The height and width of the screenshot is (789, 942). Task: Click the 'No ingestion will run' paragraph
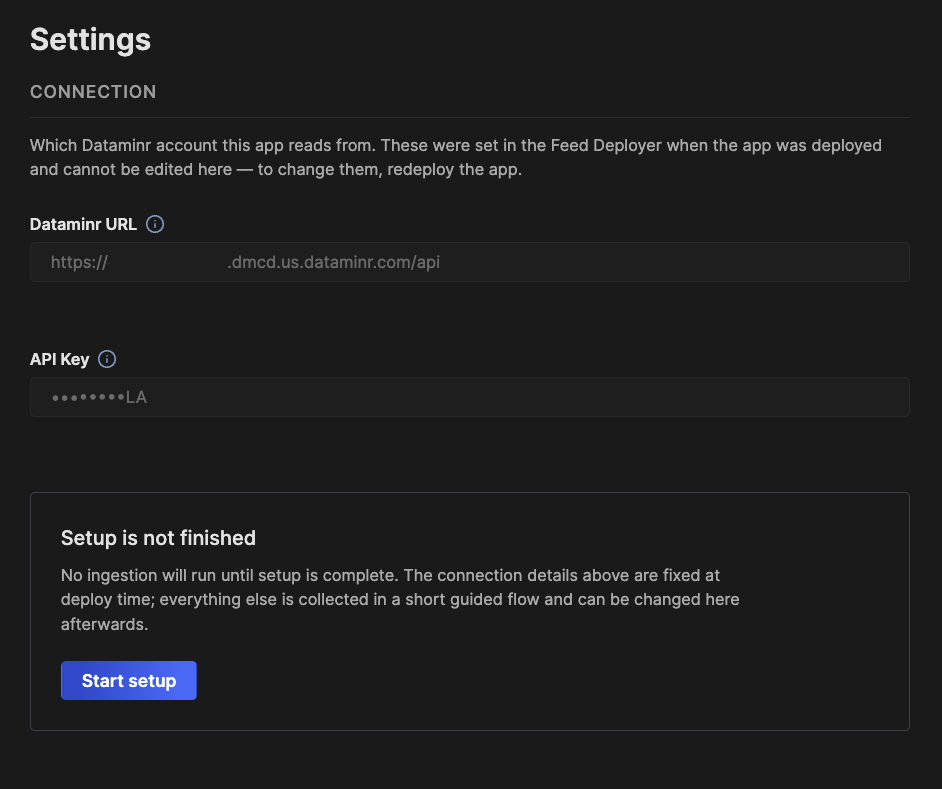[x=400, y=599]
